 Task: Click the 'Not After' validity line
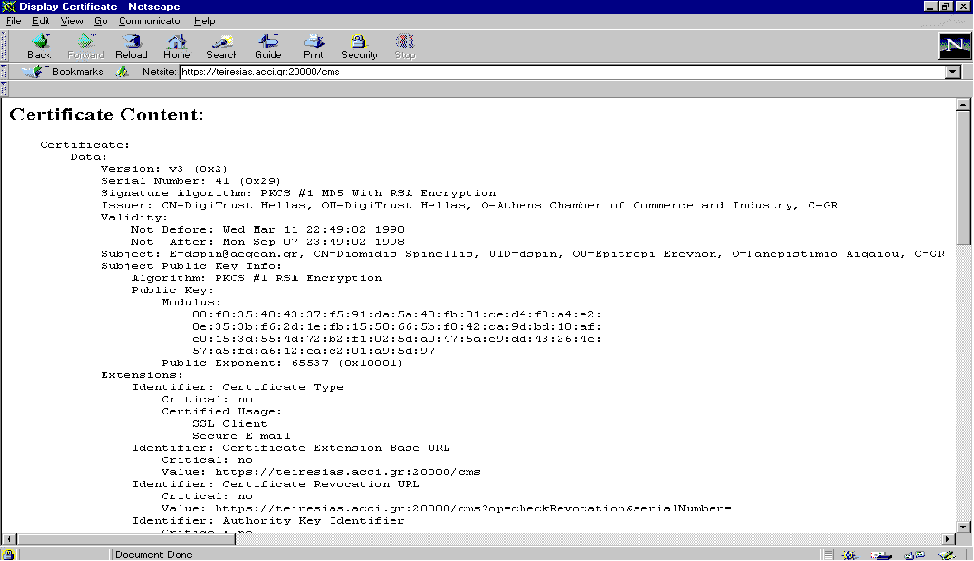point(268,242)
